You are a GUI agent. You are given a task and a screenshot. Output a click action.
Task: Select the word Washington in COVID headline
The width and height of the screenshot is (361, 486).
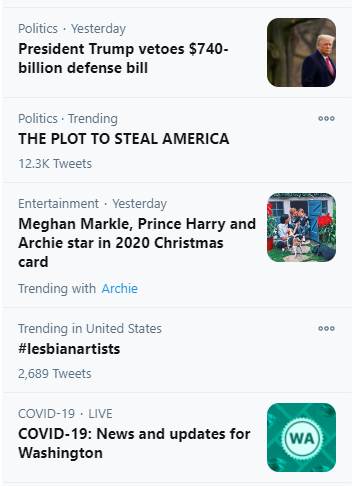click(x=60, y=453)
